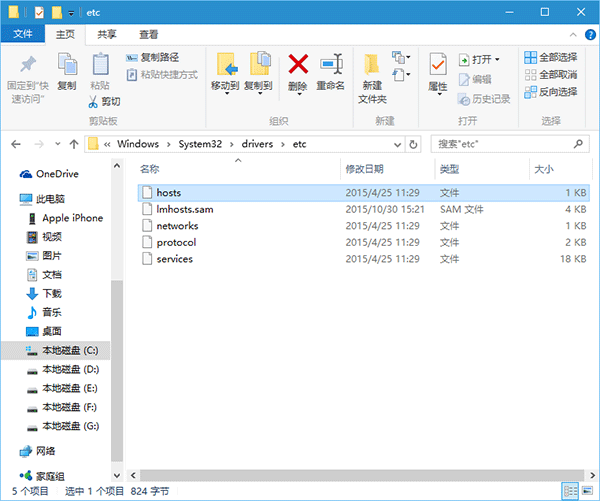Viewport: 600px width, 501px height.
Task: Paste shortcut option in ribbon
Action: [x=162, y=74]
